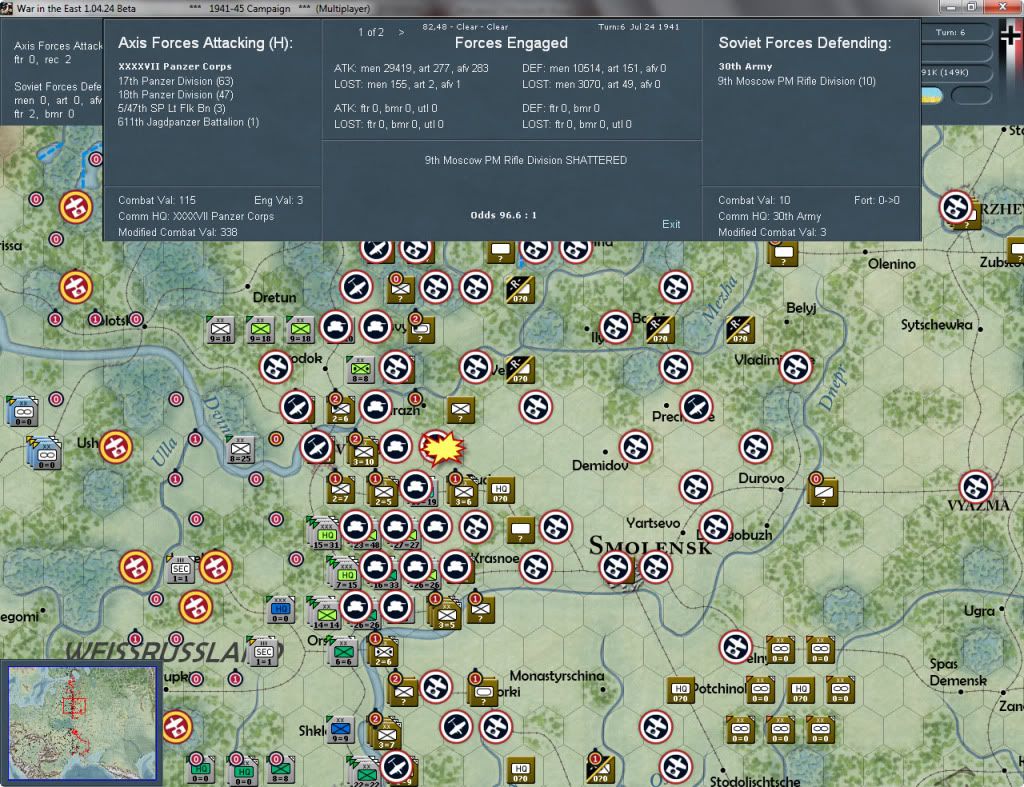Select the Soviet infantry counter 3=10
The height and width of the screenshot is (787, 1024).
pos(363,452)
